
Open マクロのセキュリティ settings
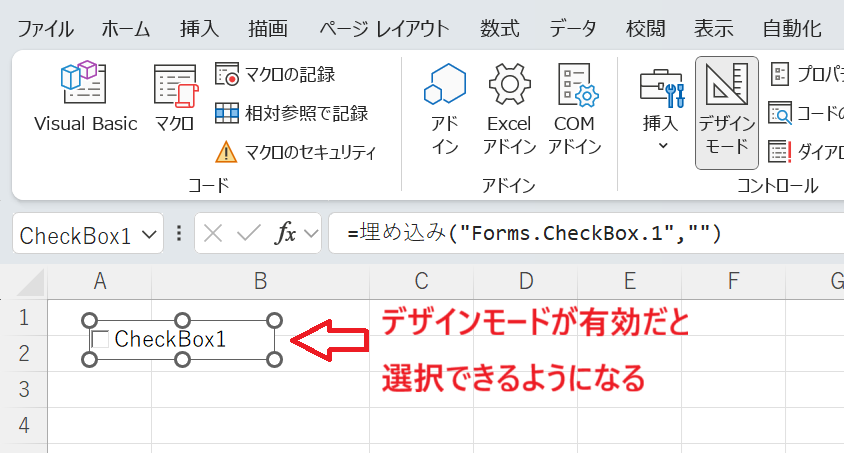click(296, 152)
